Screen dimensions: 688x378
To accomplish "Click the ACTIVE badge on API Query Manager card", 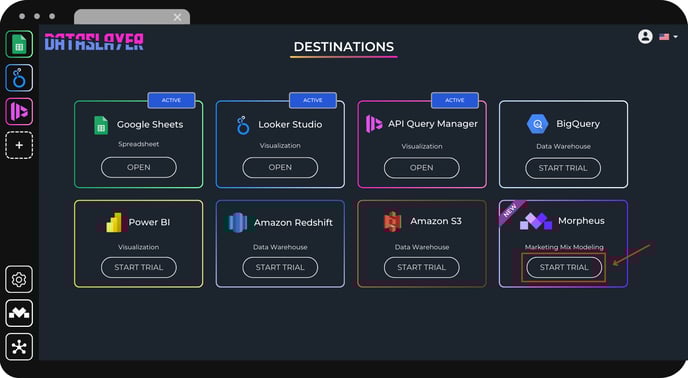I will point(455,100).
